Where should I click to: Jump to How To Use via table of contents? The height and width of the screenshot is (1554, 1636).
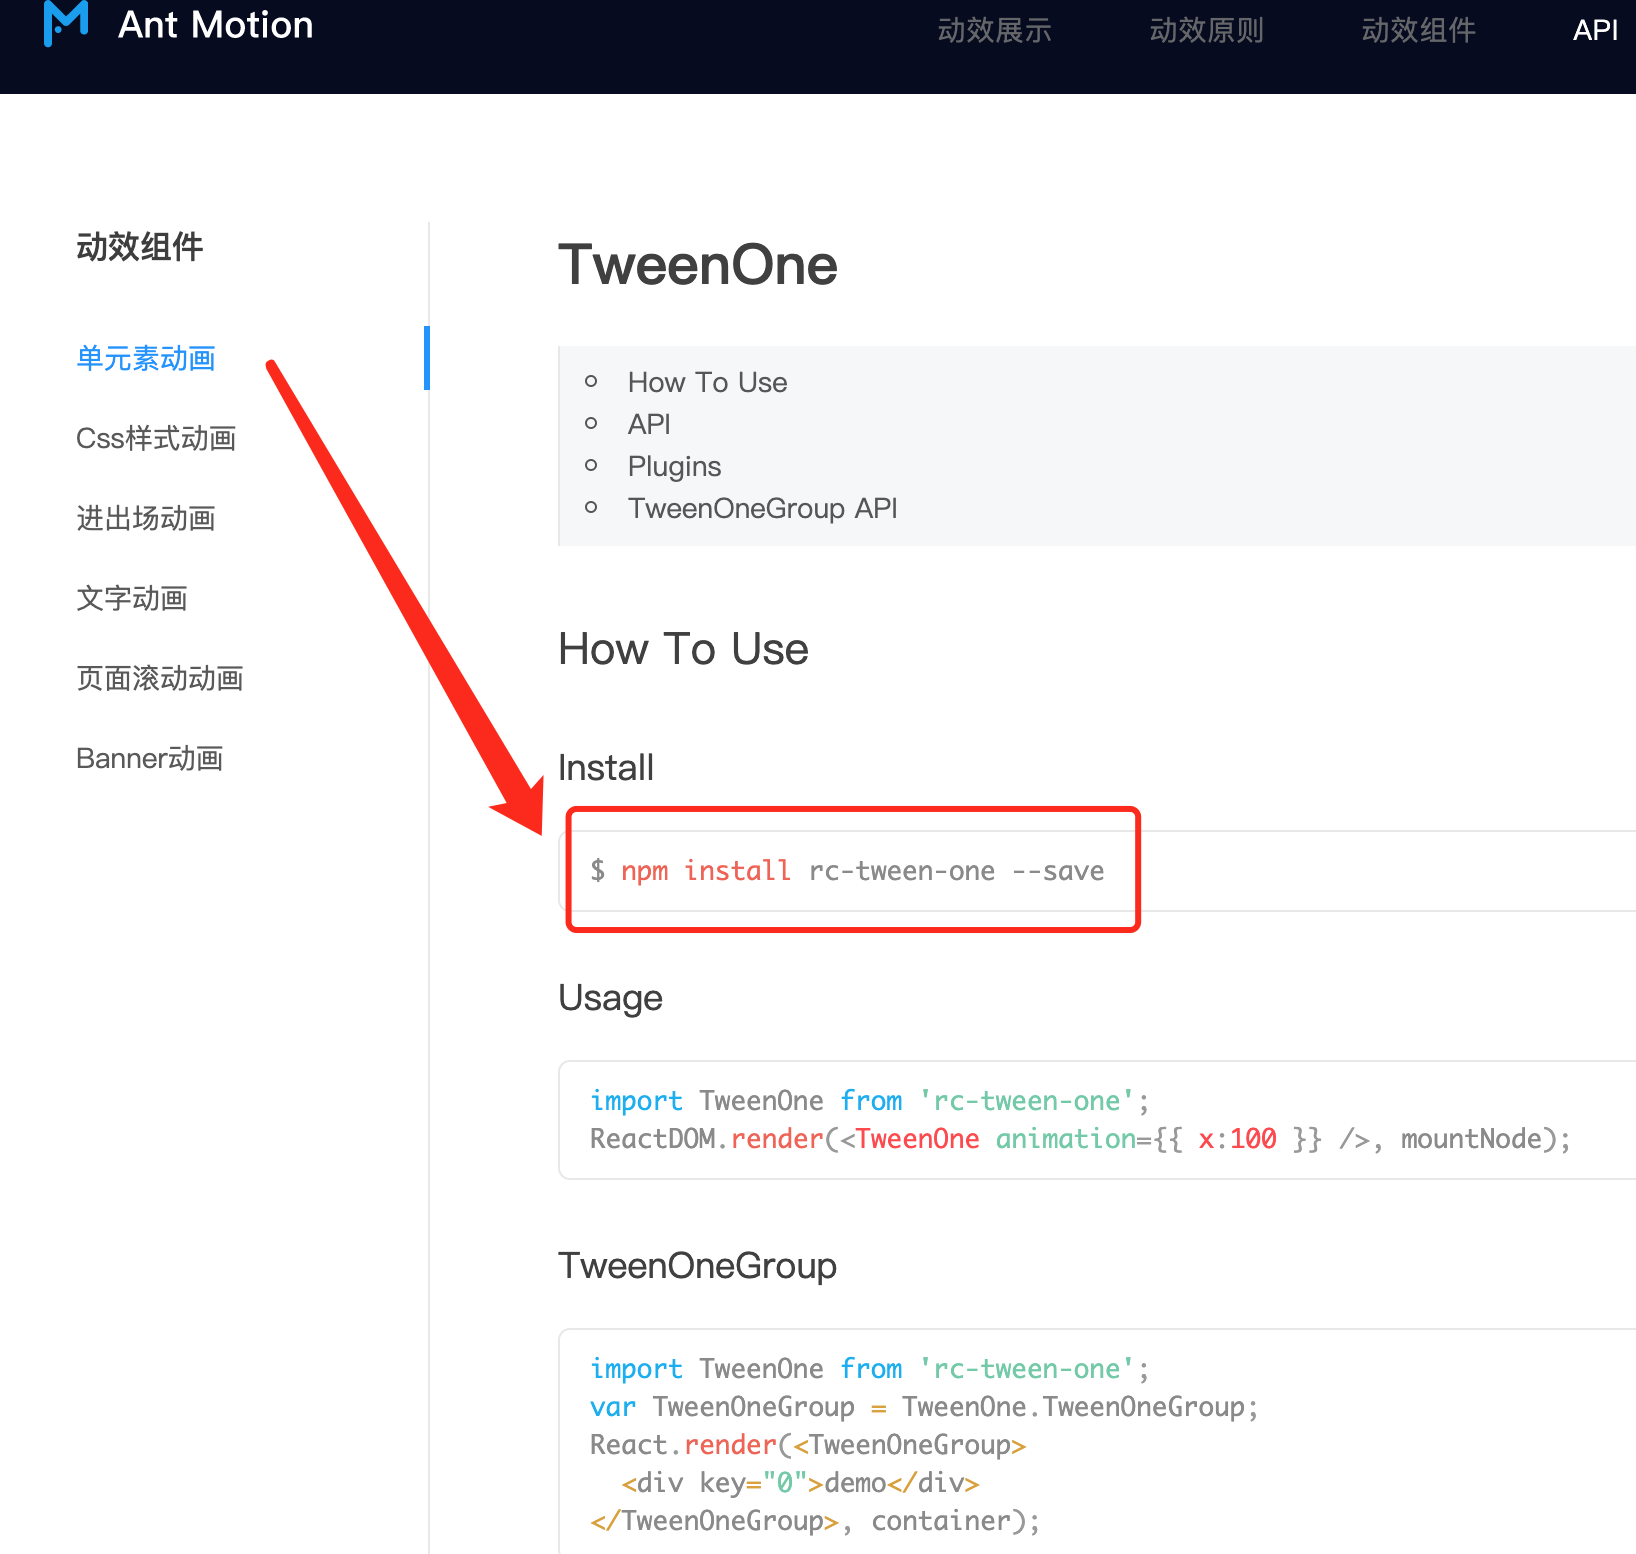pos(707,382)
